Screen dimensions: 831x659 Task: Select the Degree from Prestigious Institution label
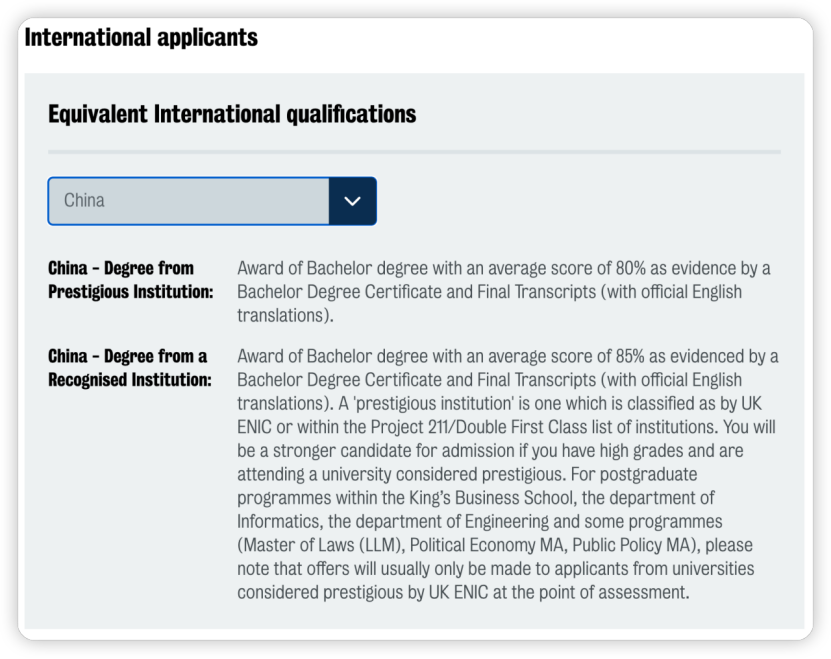click(x=130, y=280)
